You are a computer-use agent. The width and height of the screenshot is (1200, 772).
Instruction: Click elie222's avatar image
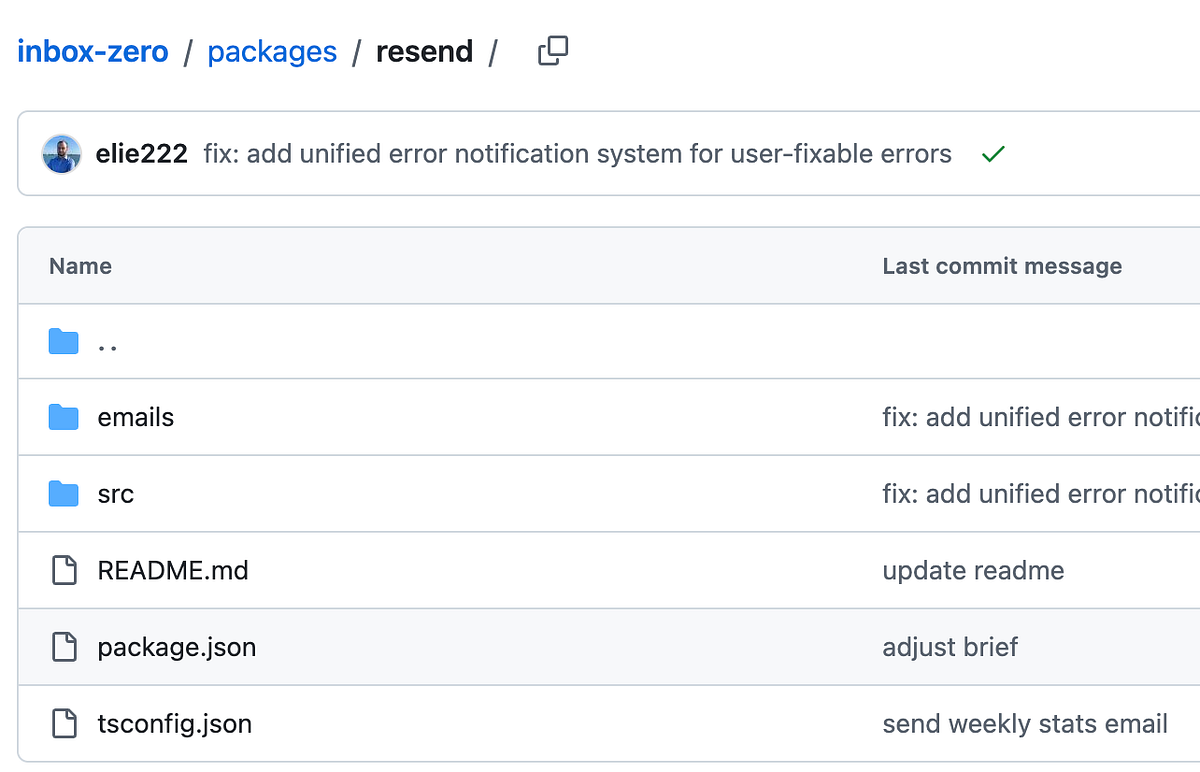tap(62, 154)
